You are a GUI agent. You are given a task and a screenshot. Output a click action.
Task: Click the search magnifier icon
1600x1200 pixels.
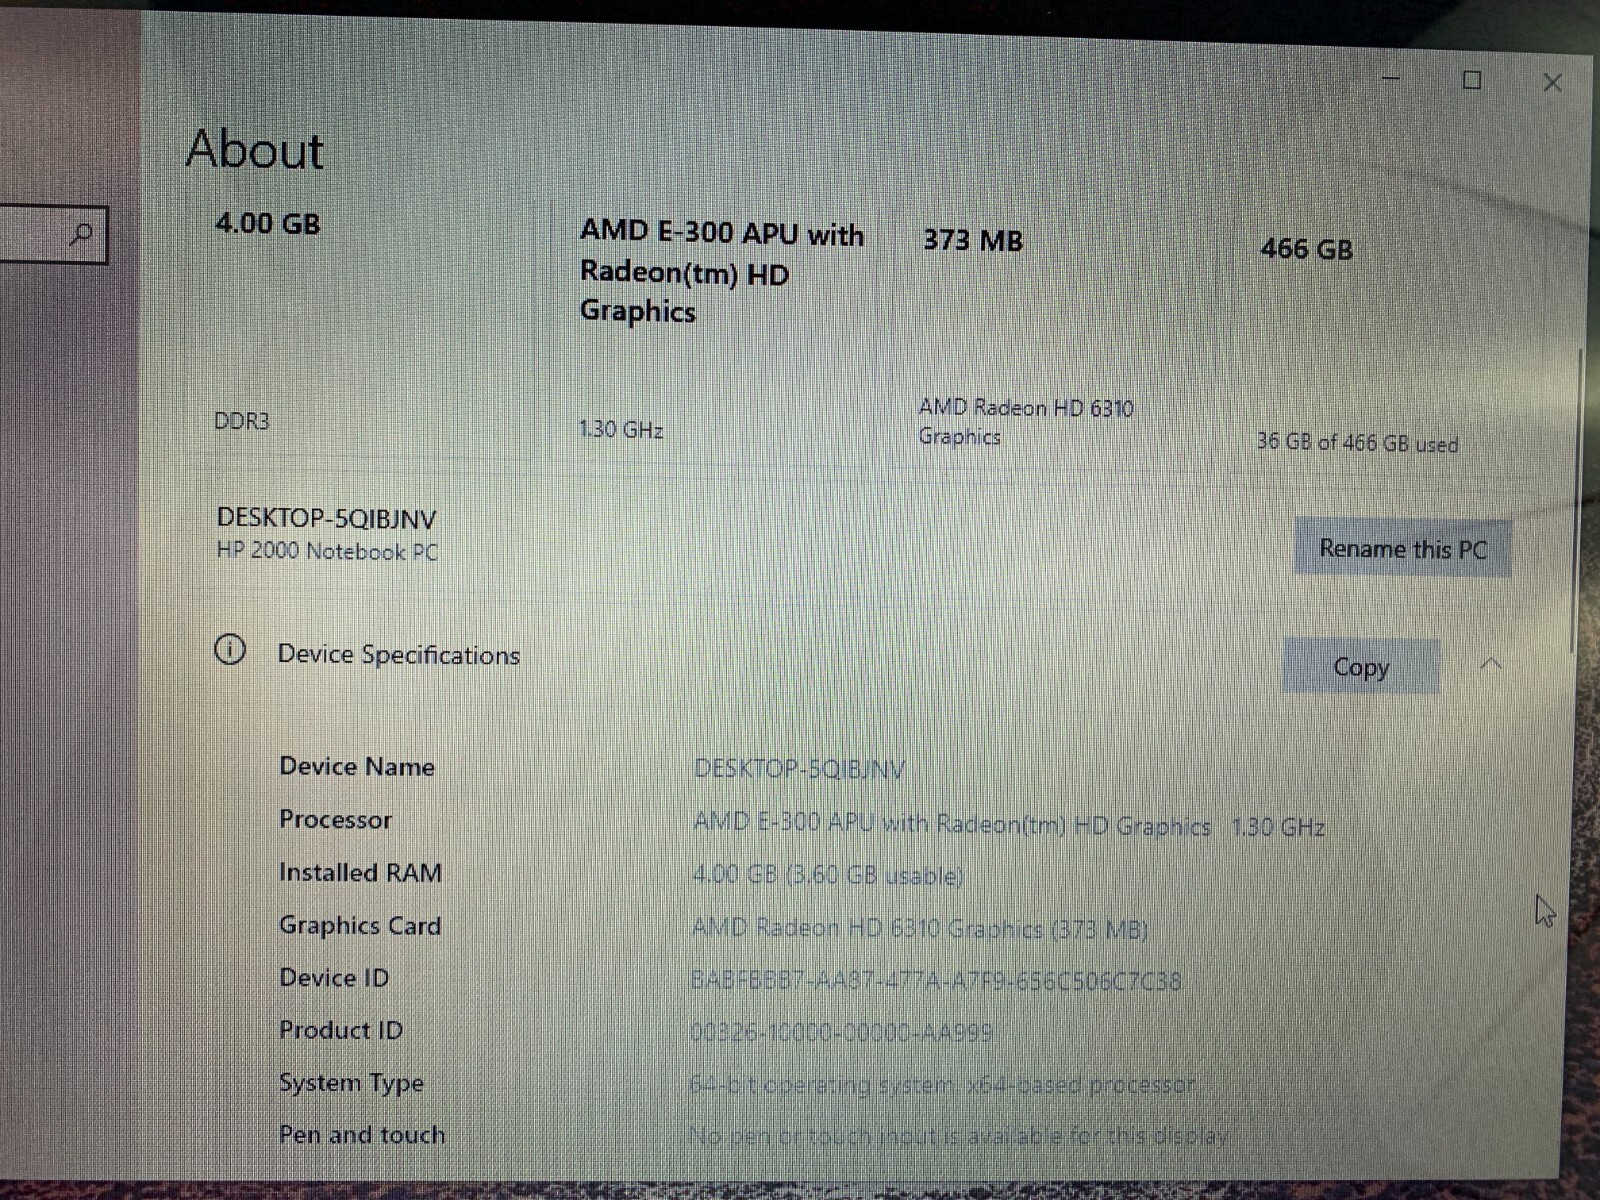82,235
